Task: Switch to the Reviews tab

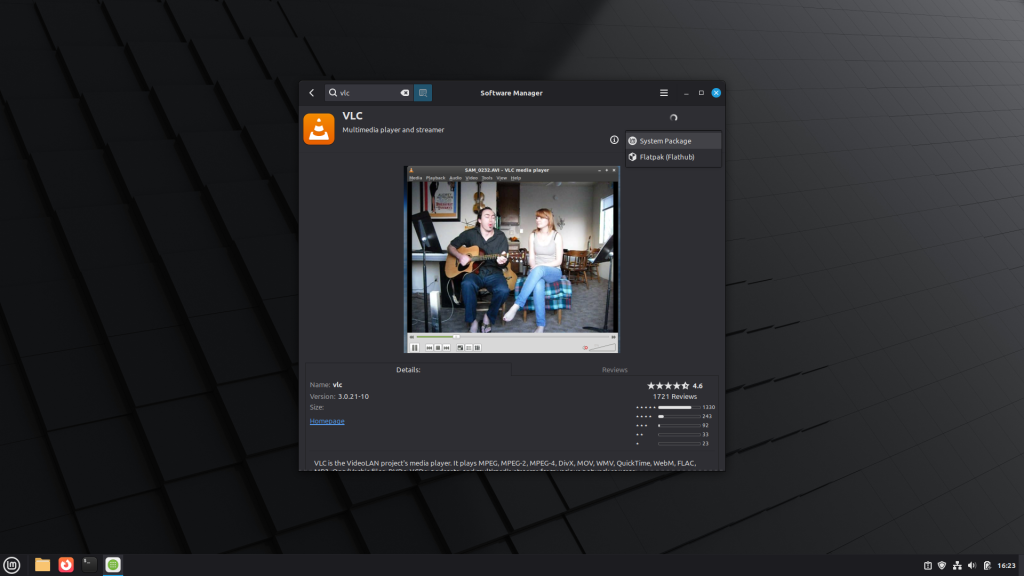Action: click(x=614, y=370)
